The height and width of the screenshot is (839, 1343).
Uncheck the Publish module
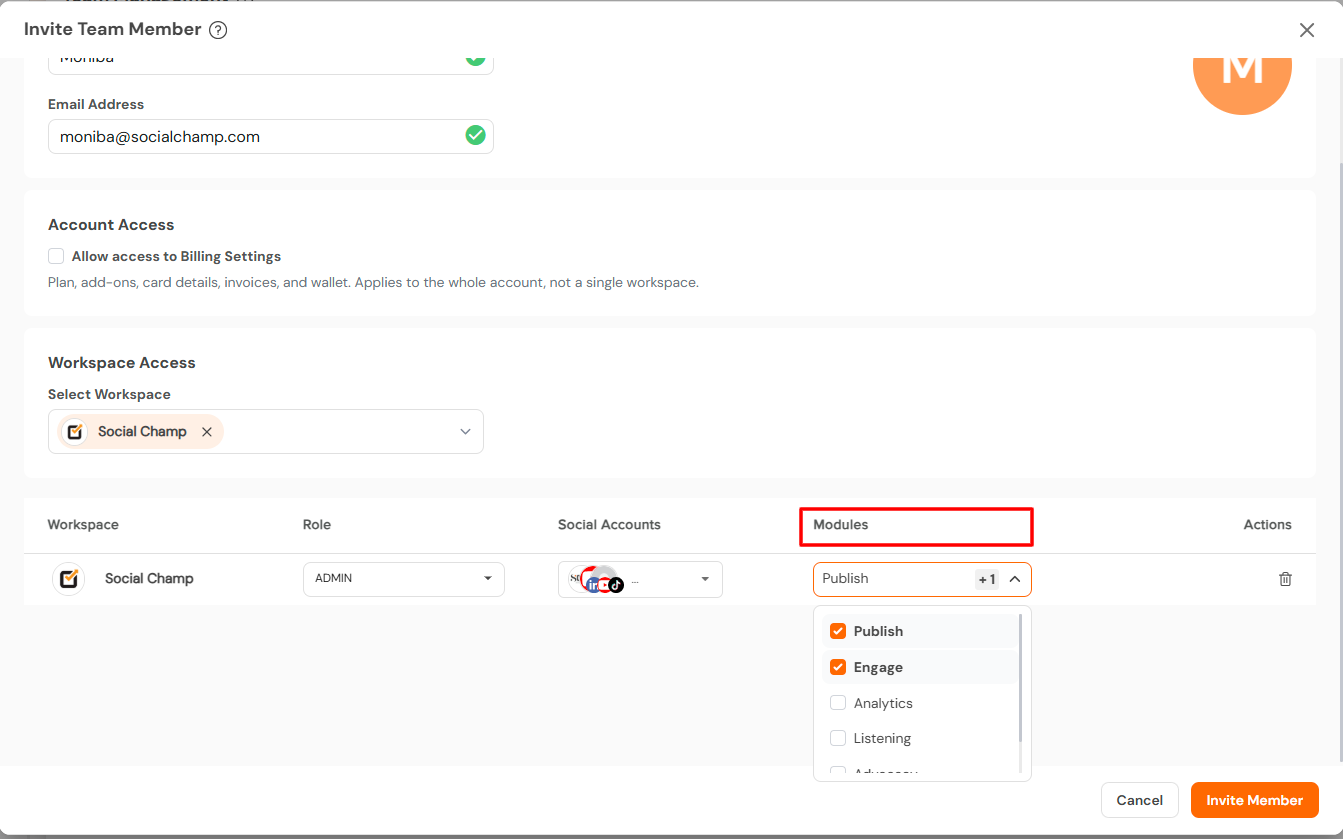[x=838, y=631]
